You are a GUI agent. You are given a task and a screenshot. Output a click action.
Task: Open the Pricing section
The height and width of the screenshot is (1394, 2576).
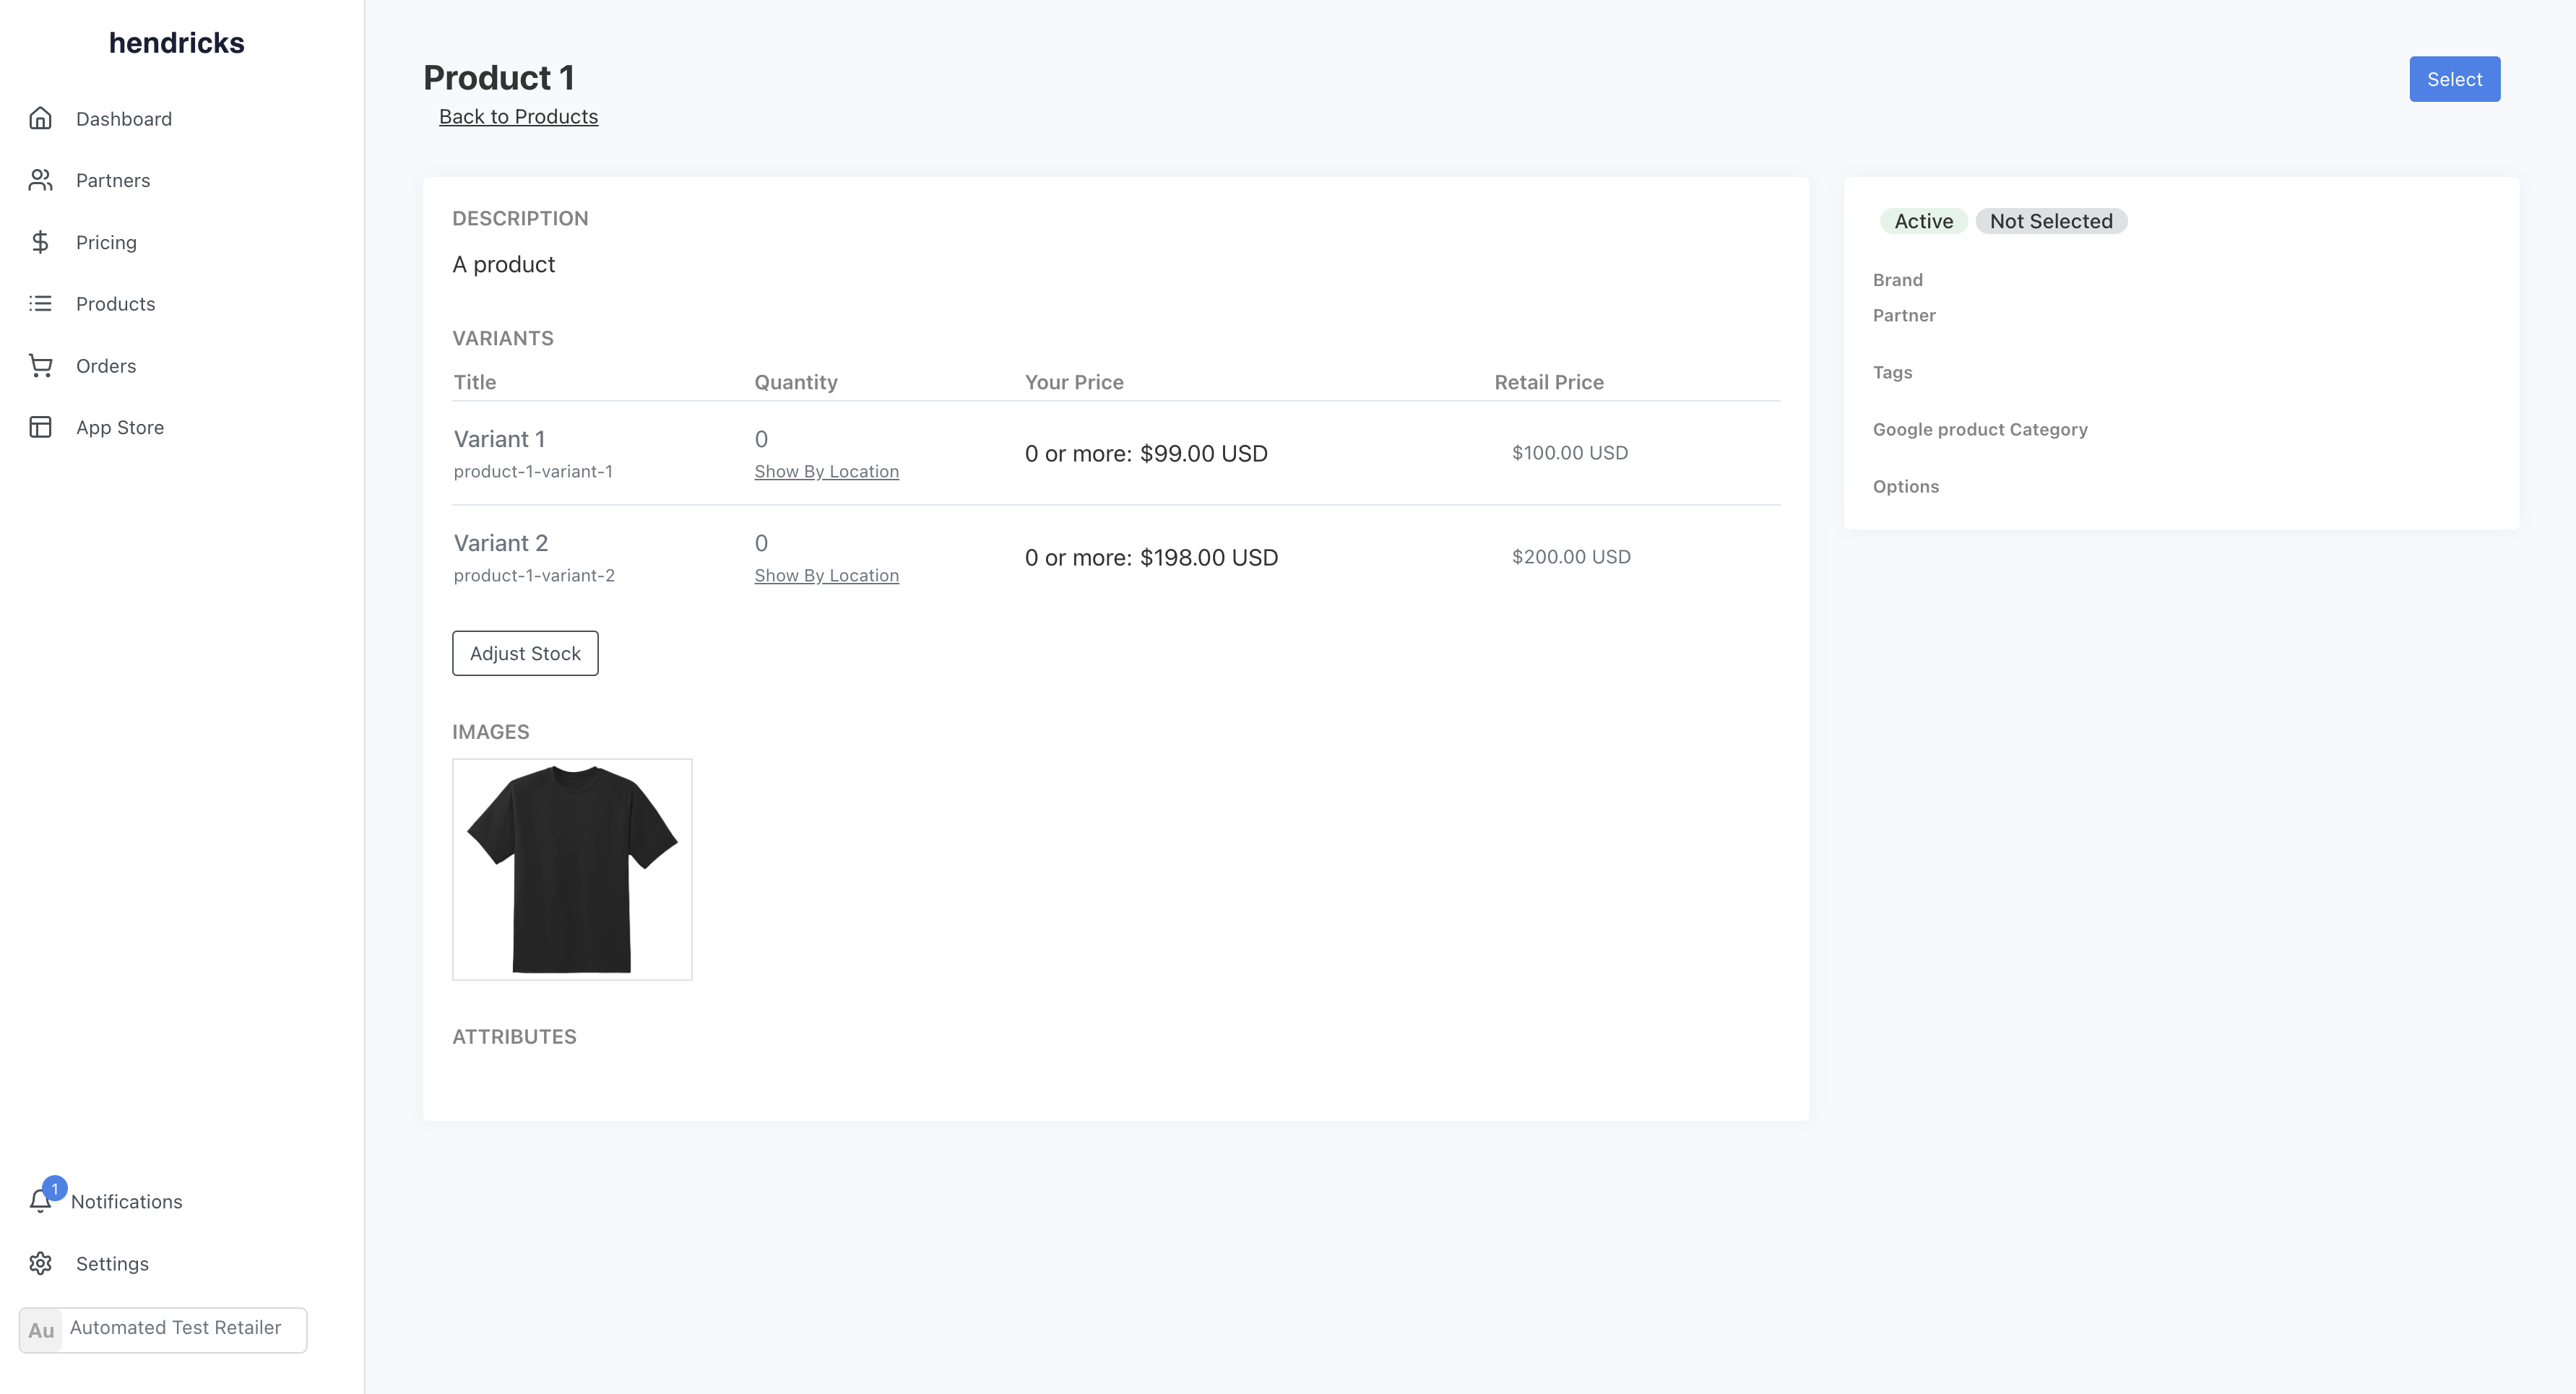tap(106, 242)
